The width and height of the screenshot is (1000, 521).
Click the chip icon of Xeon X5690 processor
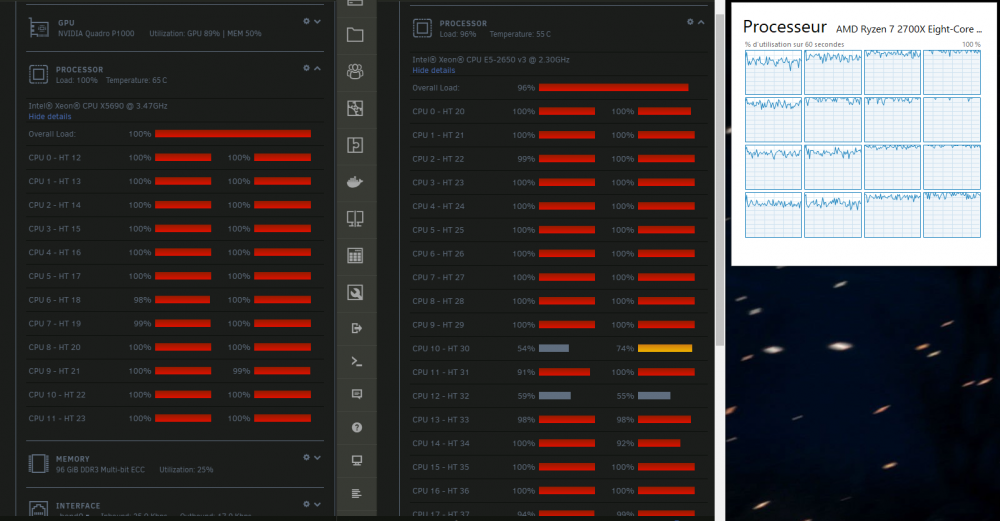tap(38, 75)
